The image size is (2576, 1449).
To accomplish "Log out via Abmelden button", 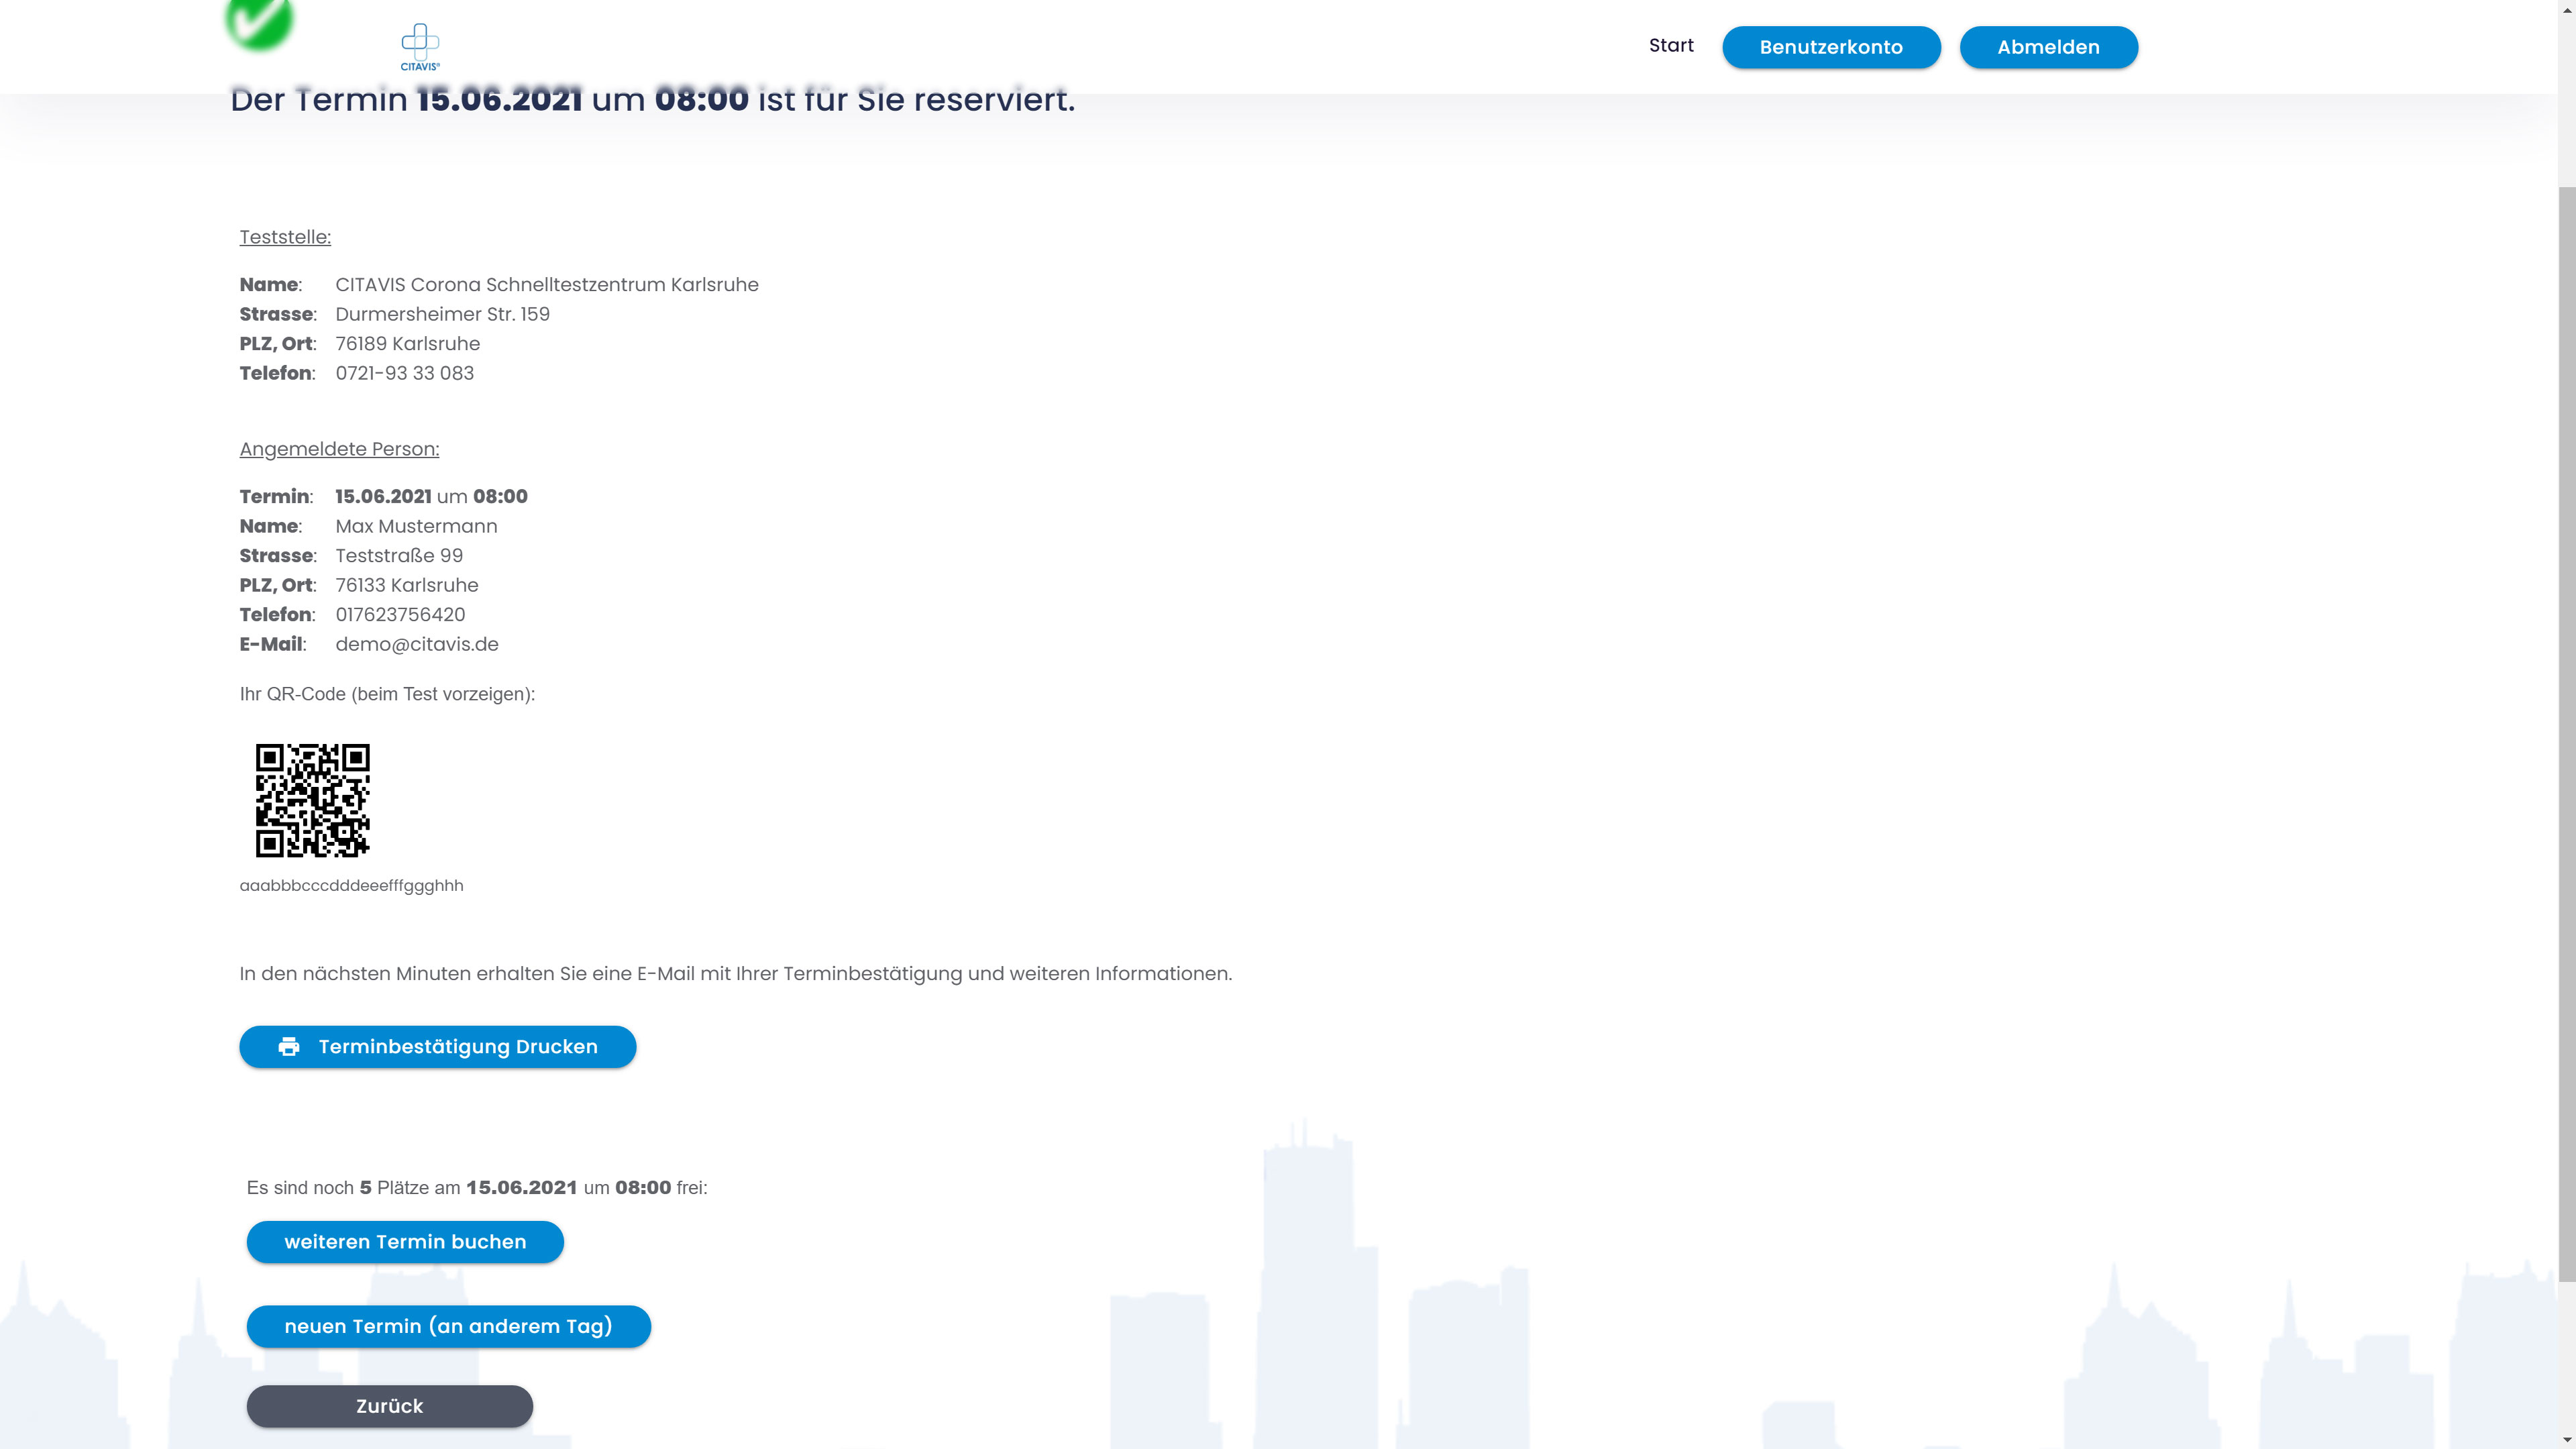I will (x=2047, y=47).
